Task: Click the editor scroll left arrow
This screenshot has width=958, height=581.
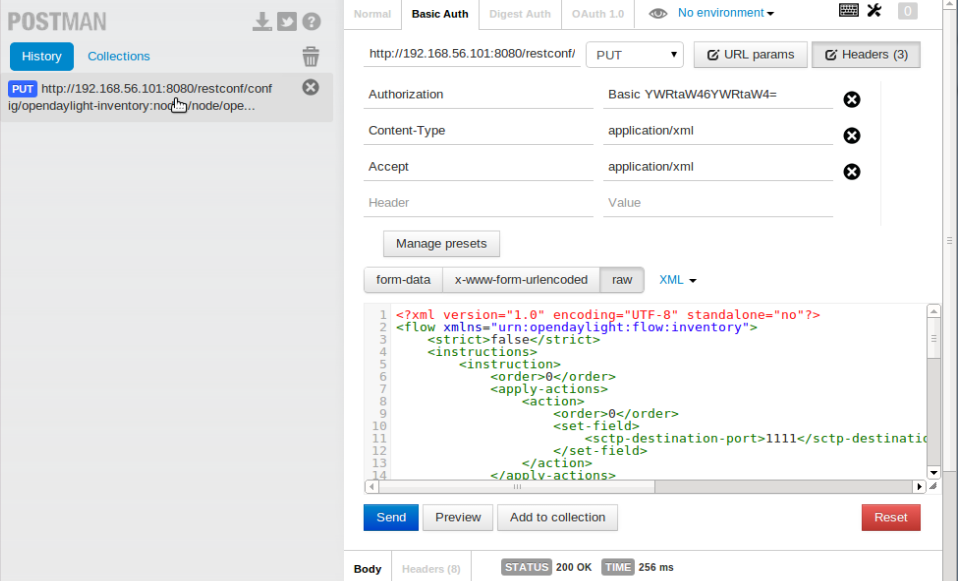Action: [371, 487]
